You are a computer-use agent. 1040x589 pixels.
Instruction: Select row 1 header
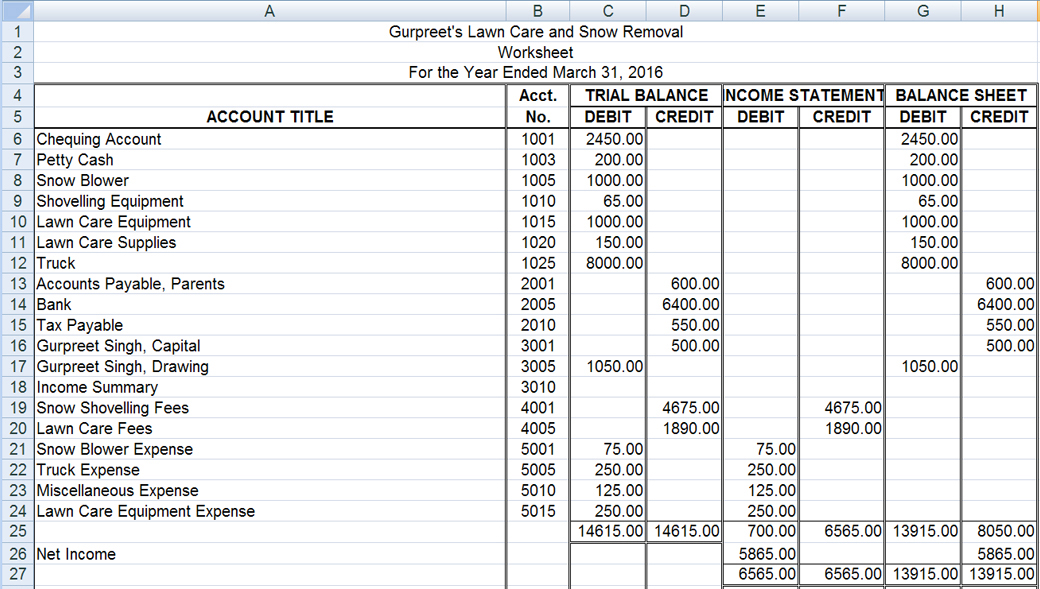point(16,32)
